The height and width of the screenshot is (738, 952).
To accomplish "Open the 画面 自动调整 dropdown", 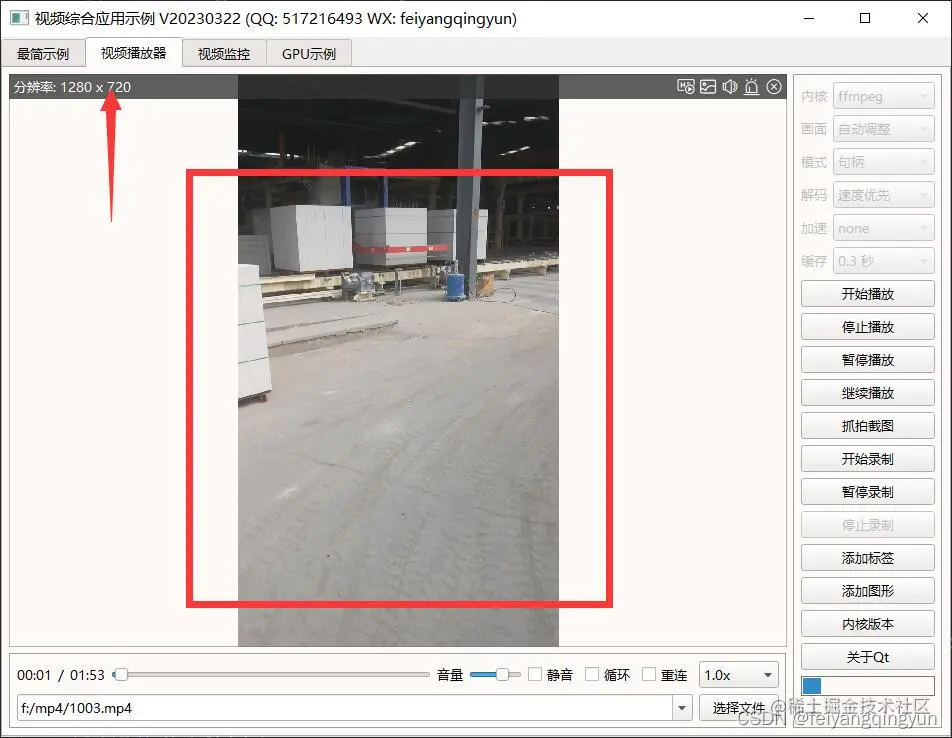I will pyautogui.click(x=883, y=129).
